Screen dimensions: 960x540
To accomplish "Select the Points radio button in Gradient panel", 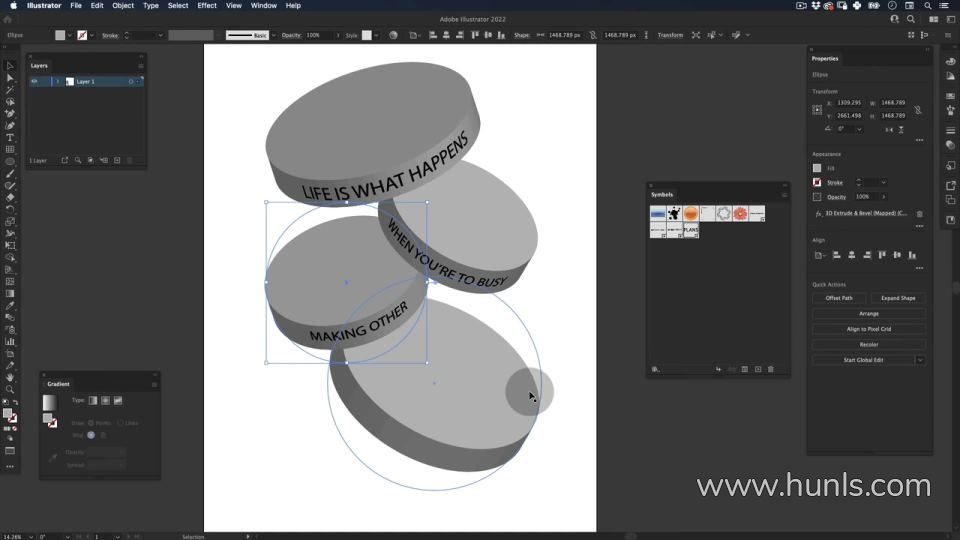I will click(91, 423).
